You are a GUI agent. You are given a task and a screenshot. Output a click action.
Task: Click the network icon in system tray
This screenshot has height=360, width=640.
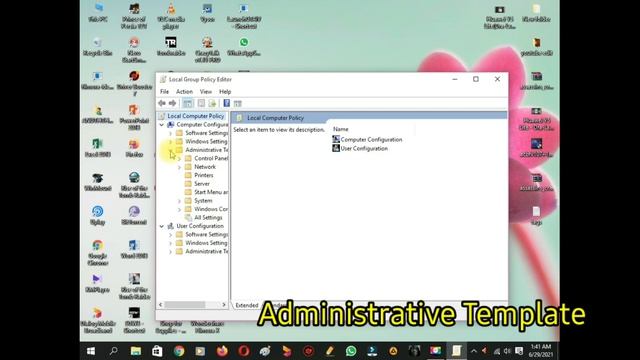496,351
